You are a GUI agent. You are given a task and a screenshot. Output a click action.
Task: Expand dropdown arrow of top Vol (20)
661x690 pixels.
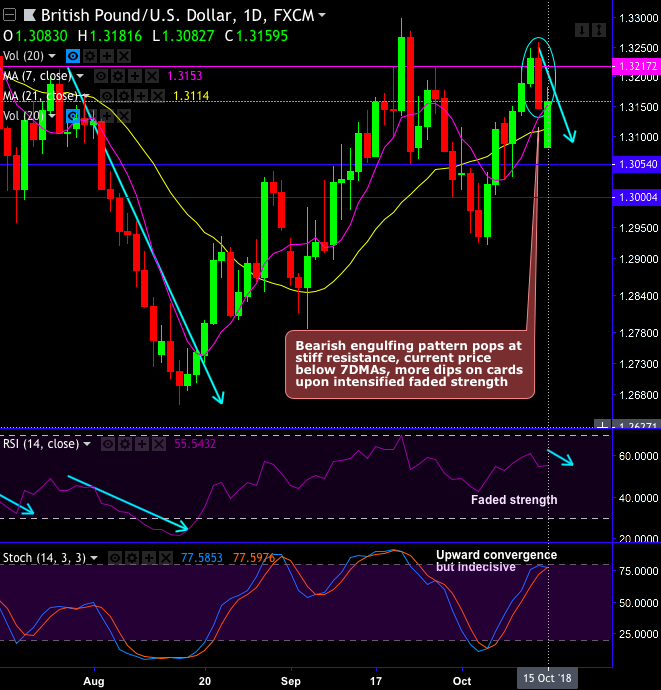coord(52,56)
